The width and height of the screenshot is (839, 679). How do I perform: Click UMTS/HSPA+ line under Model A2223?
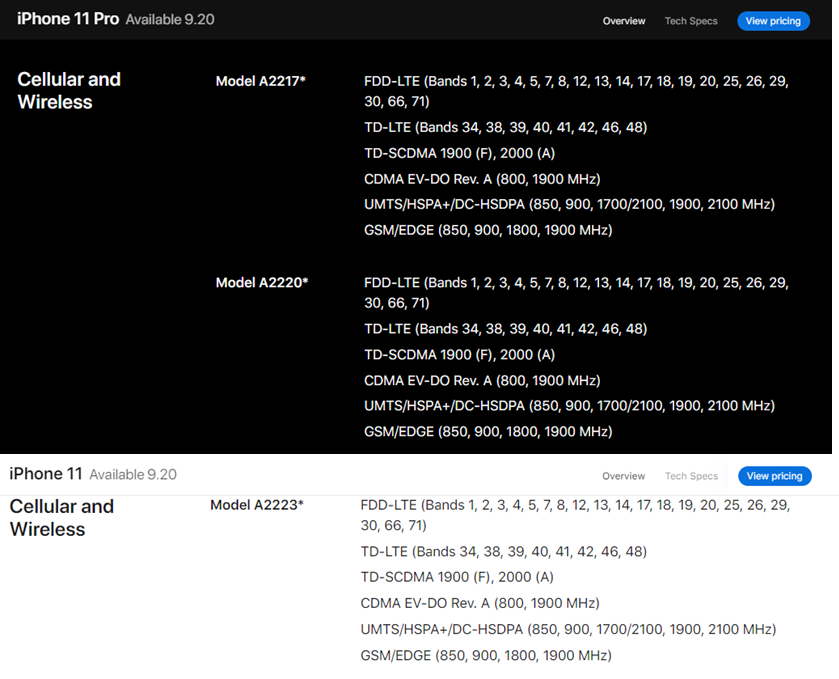568,629
